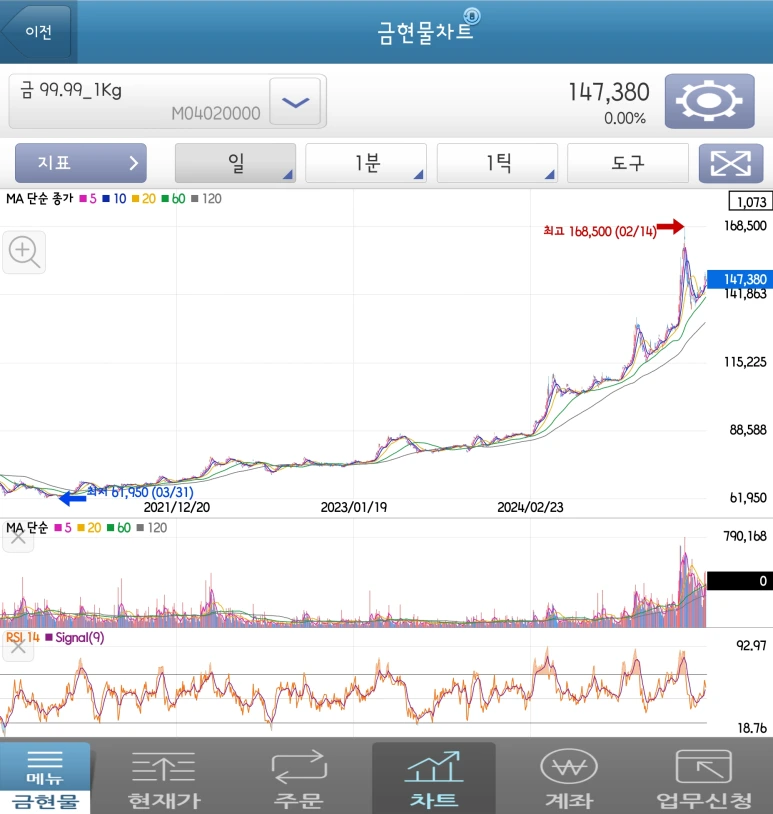773x814 pixels.
Task: Click the 2023/01/19 date axis label
Action: point(354,507)
